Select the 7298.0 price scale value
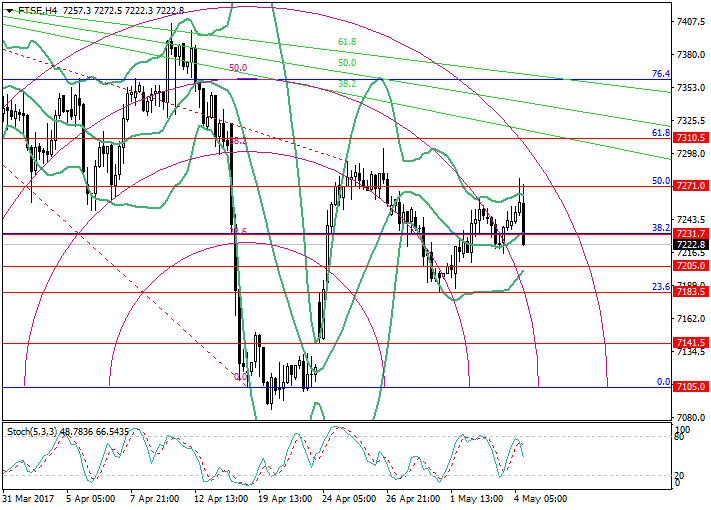 pos(691,154)
